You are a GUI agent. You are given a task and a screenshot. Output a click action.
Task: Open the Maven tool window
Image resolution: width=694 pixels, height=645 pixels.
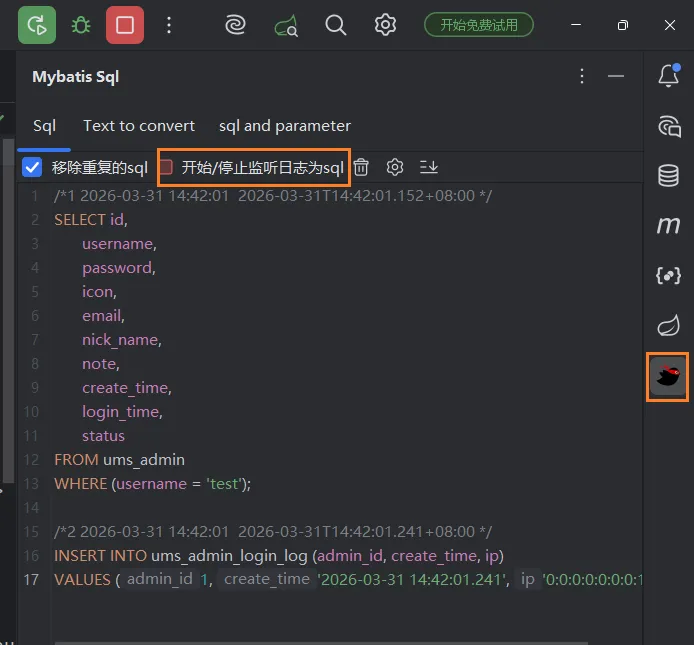(x=668, y=226)
